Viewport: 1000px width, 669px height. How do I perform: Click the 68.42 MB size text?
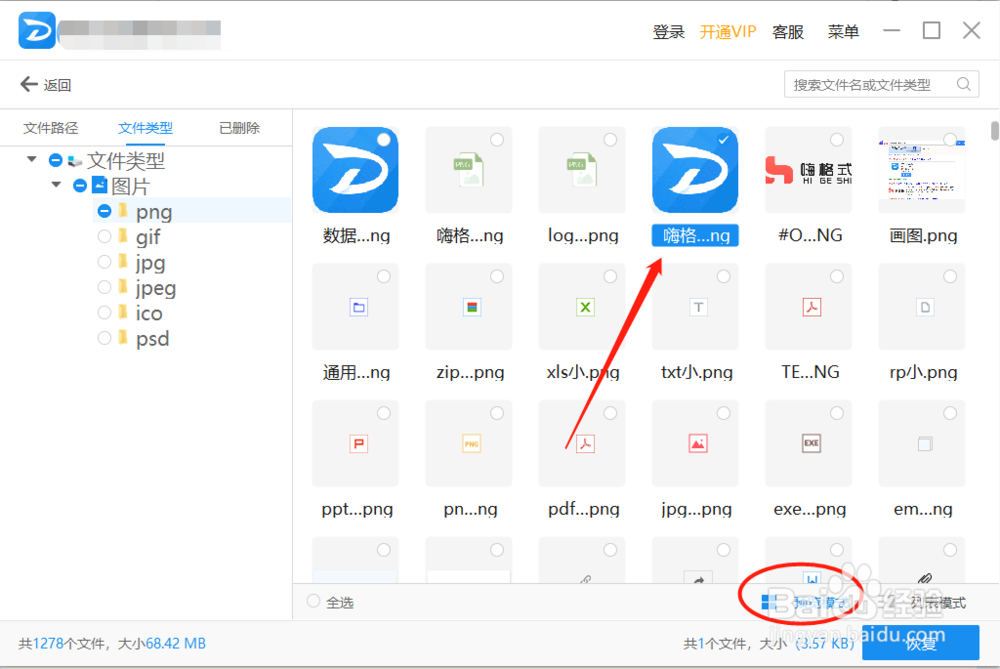click(x=175, y=643)
